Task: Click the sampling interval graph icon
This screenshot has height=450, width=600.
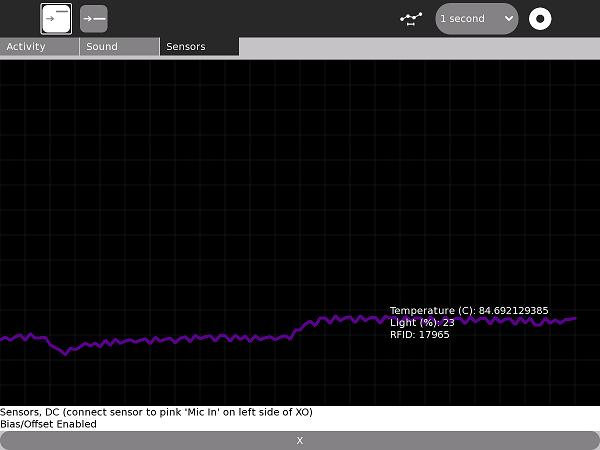Action: [x=410, y=18]
